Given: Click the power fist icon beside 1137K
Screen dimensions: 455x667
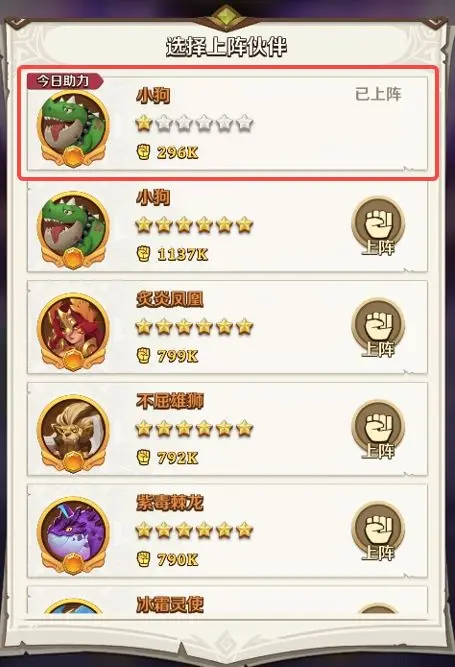Looking at the screenshot, I should 144,254.
